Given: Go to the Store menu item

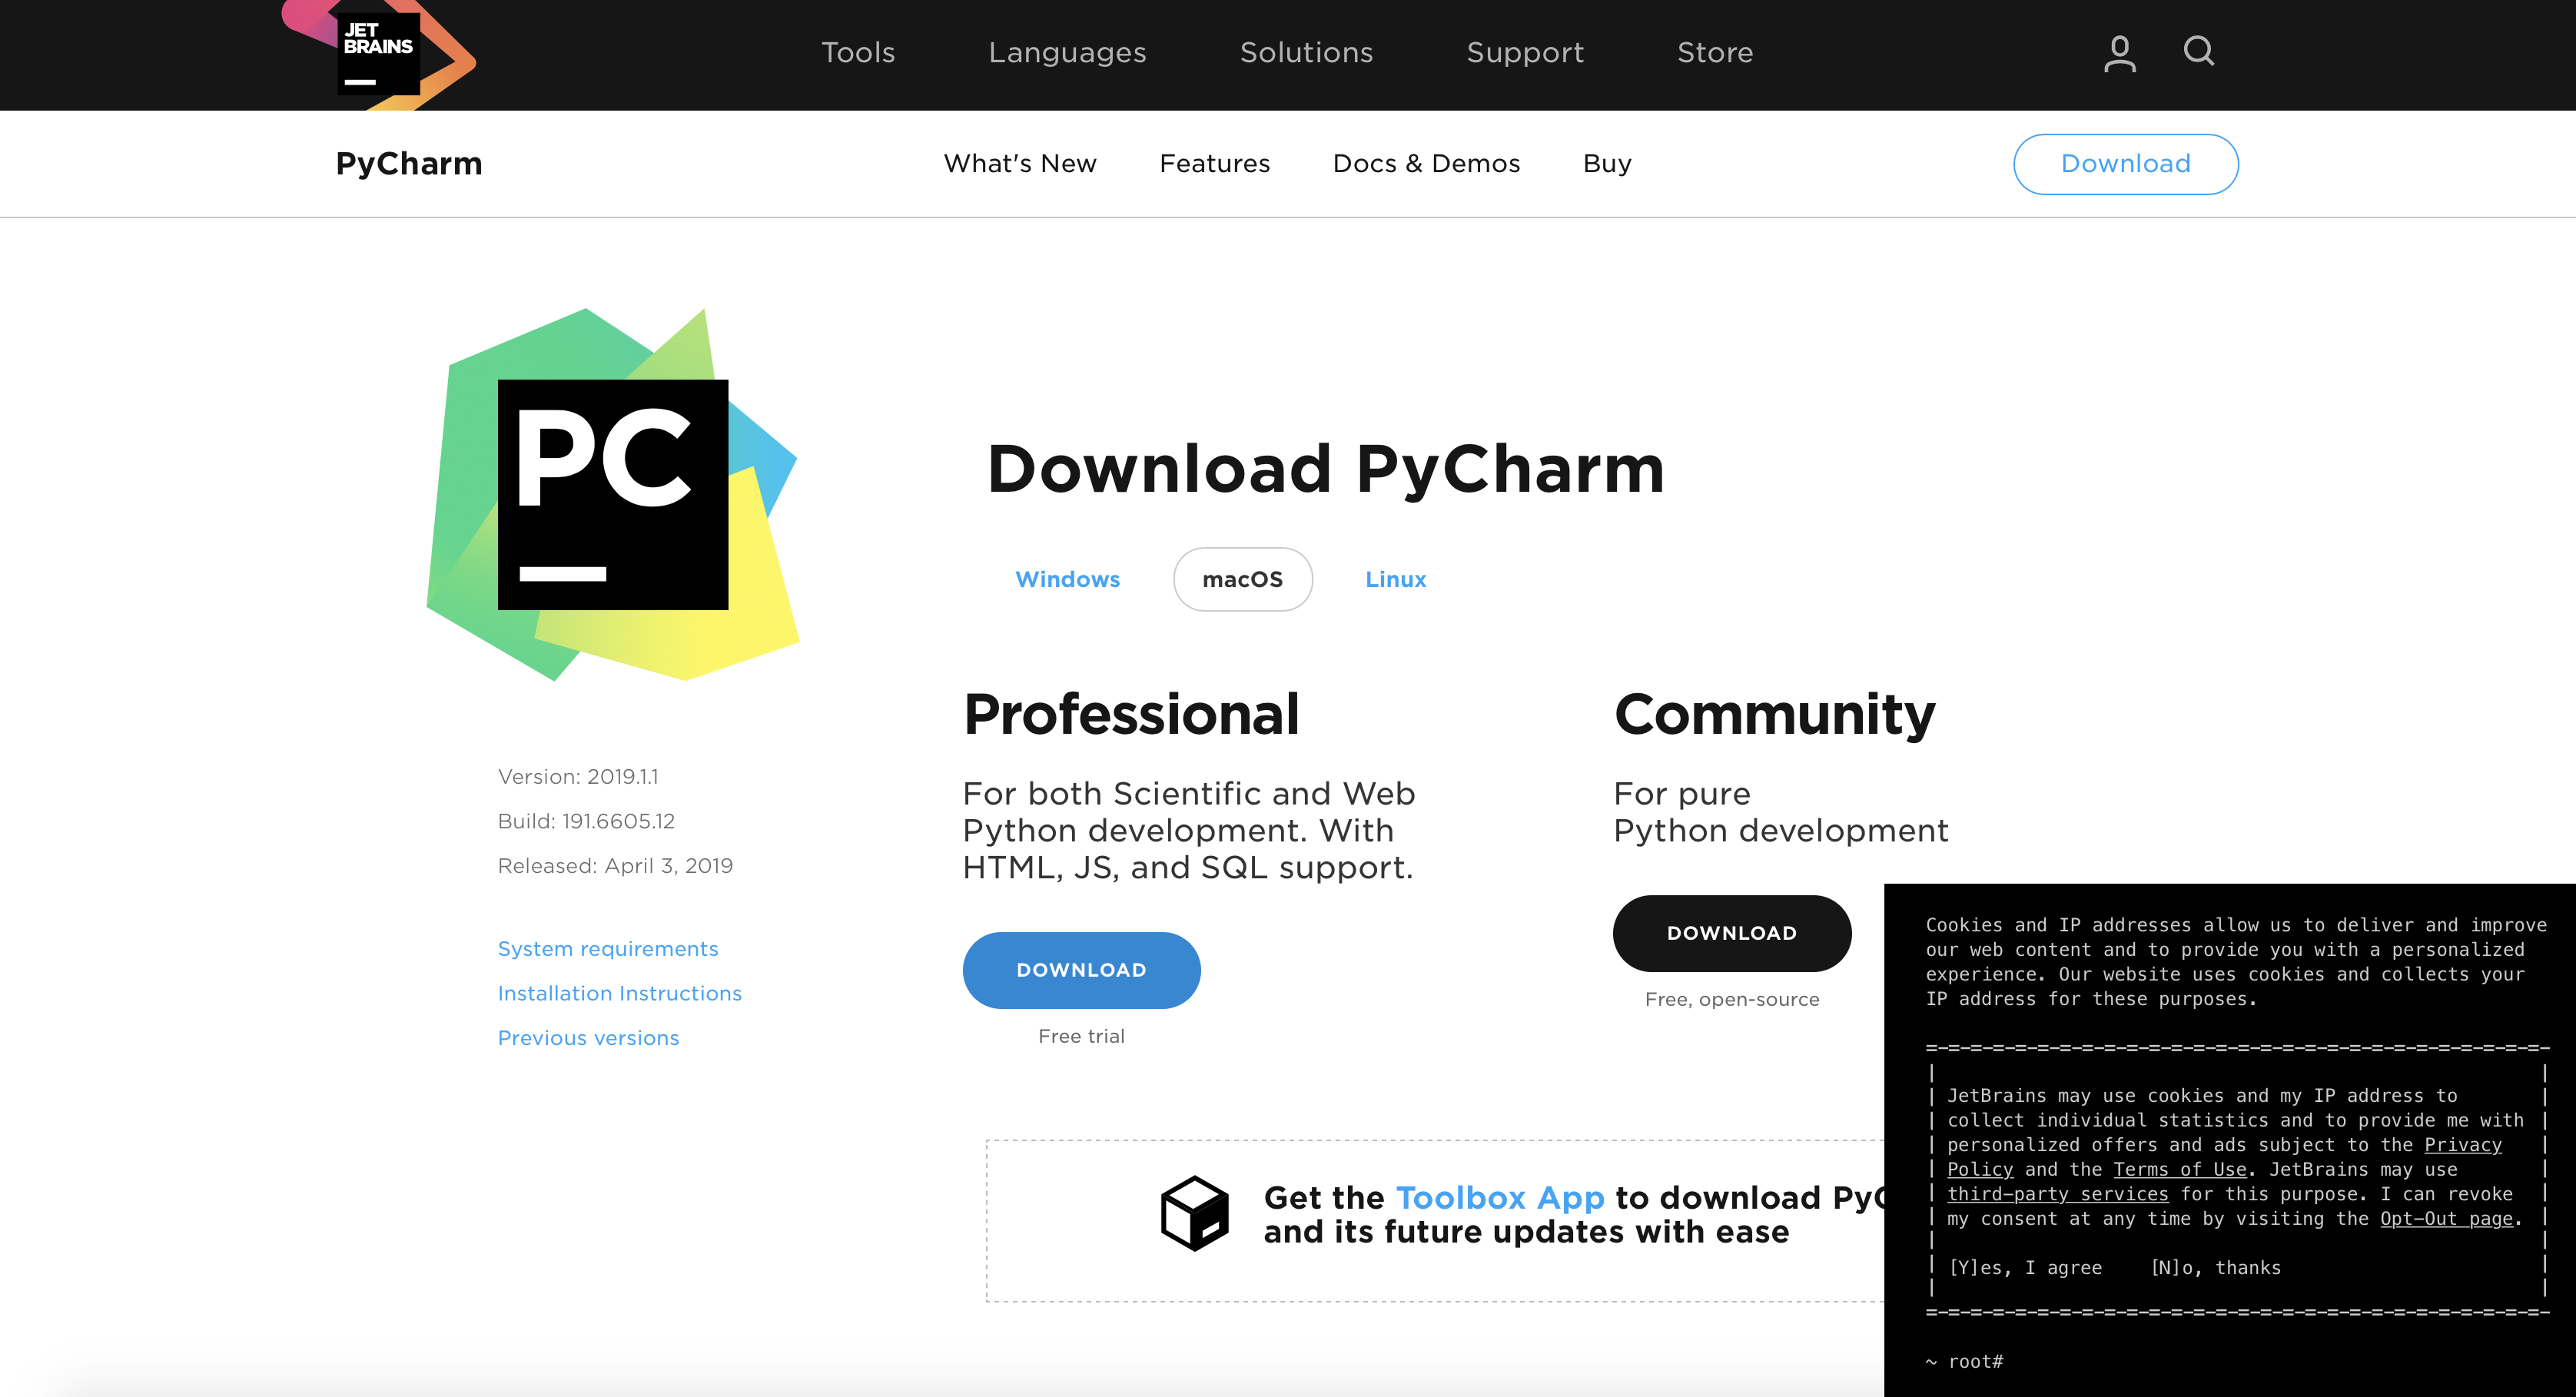Looking at the screenshot, I should (1715, 52).
